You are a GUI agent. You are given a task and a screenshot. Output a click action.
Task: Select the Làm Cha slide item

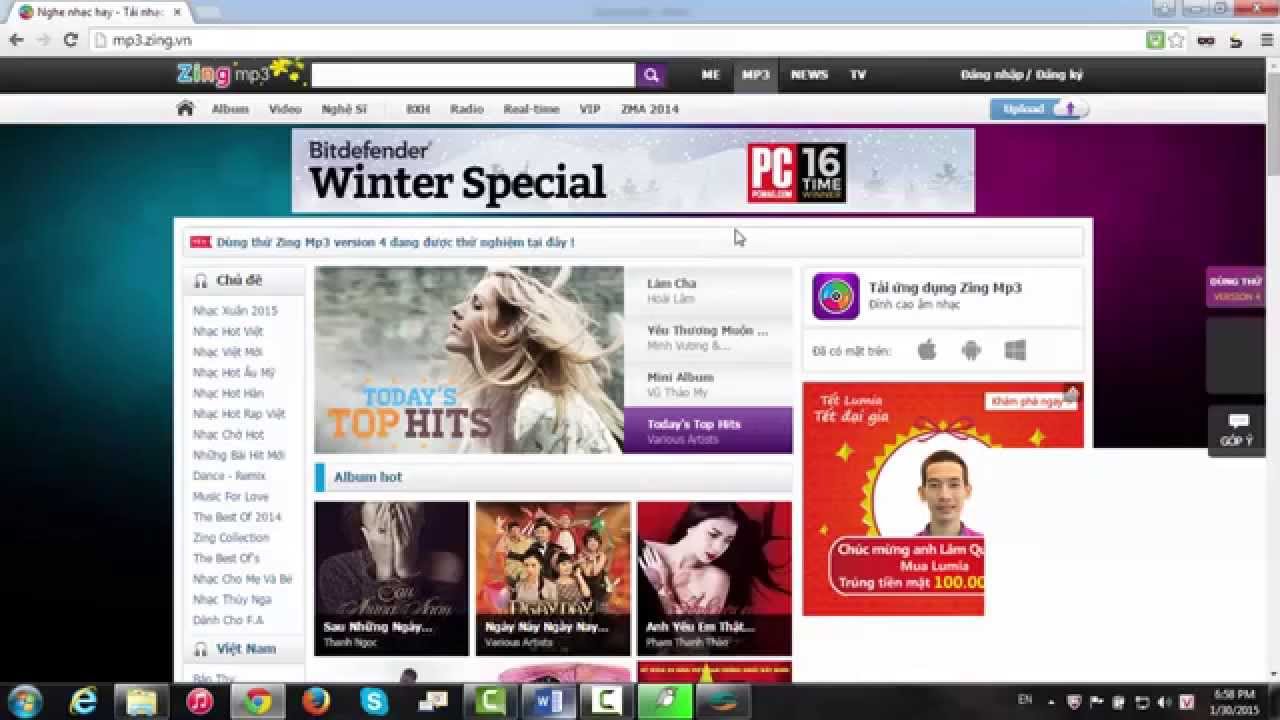pos(708,290)
